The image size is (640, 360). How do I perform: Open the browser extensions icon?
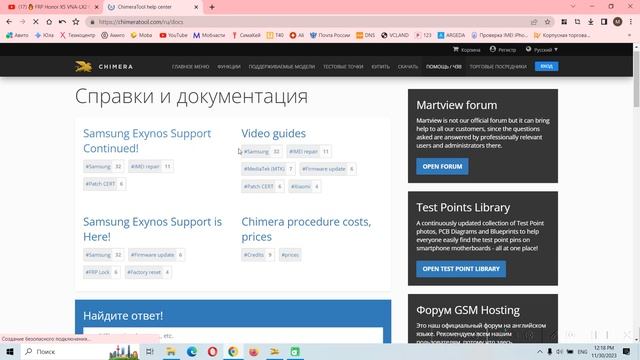(564, 22)
